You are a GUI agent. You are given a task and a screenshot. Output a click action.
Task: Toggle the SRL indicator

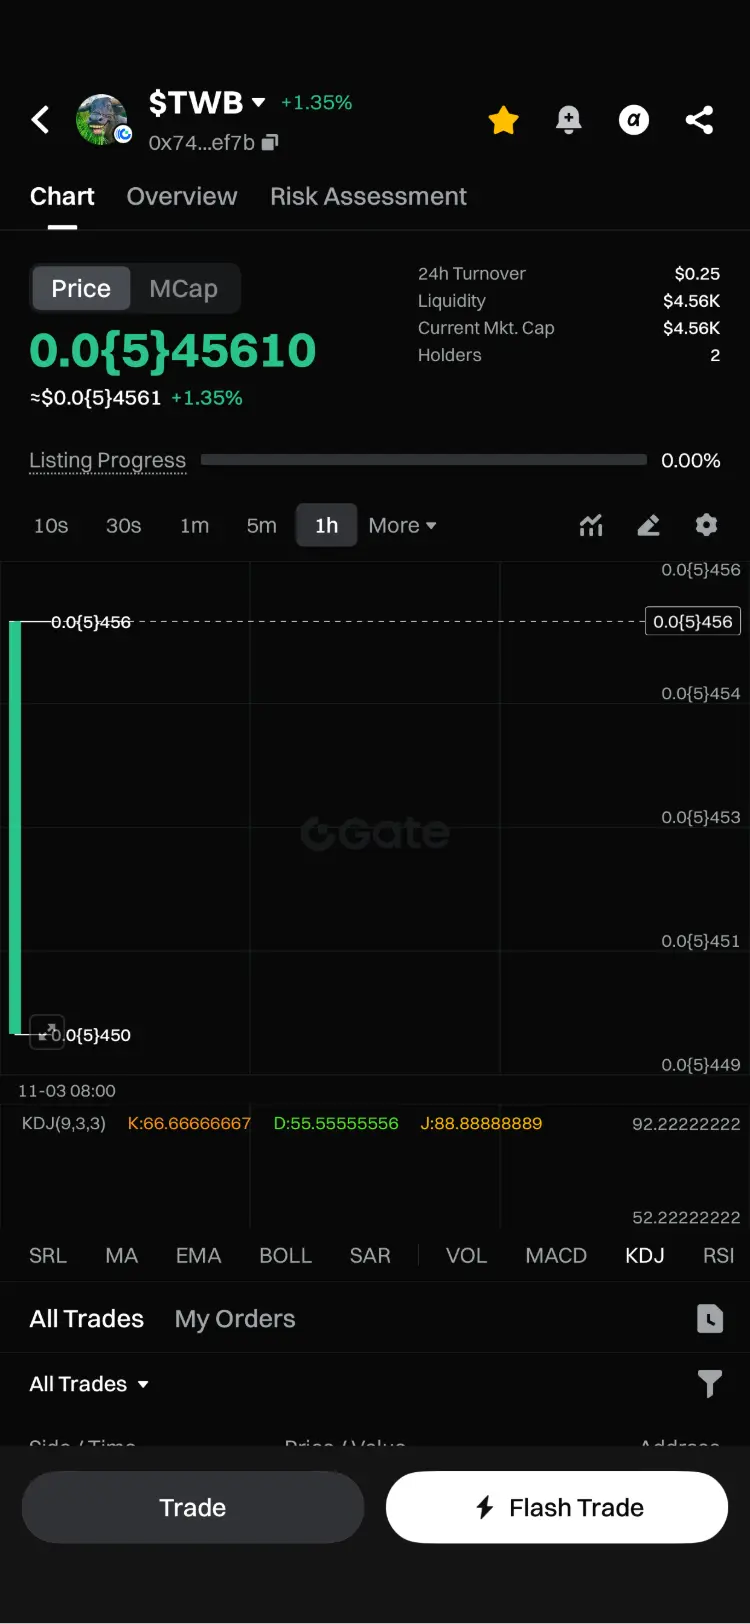[48, 1255]
